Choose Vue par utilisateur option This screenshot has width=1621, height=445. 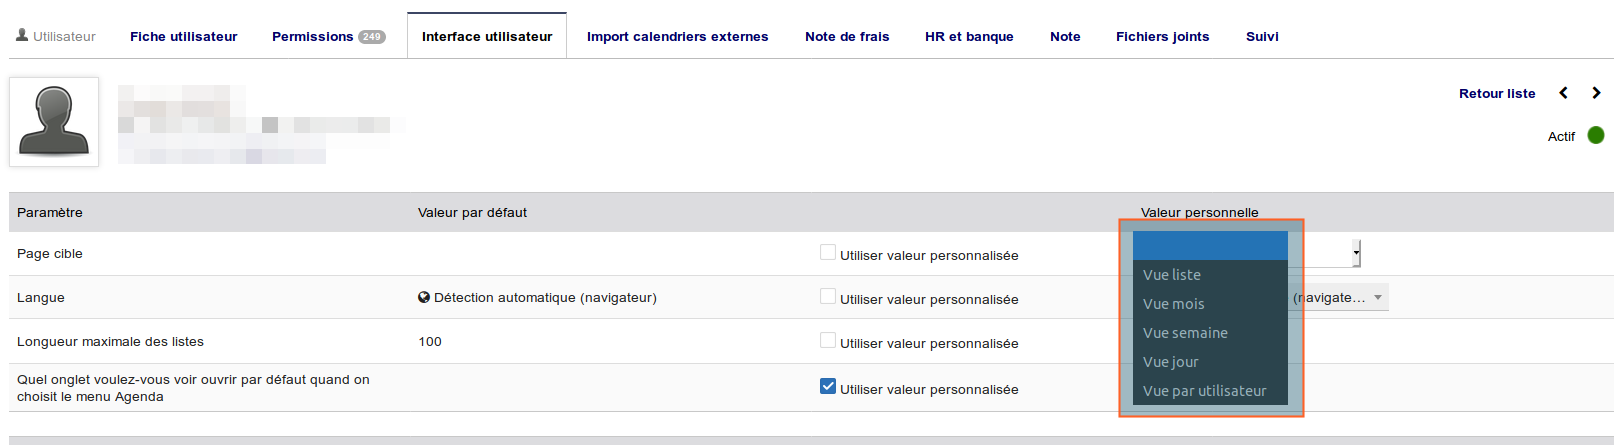[1204, 391]
